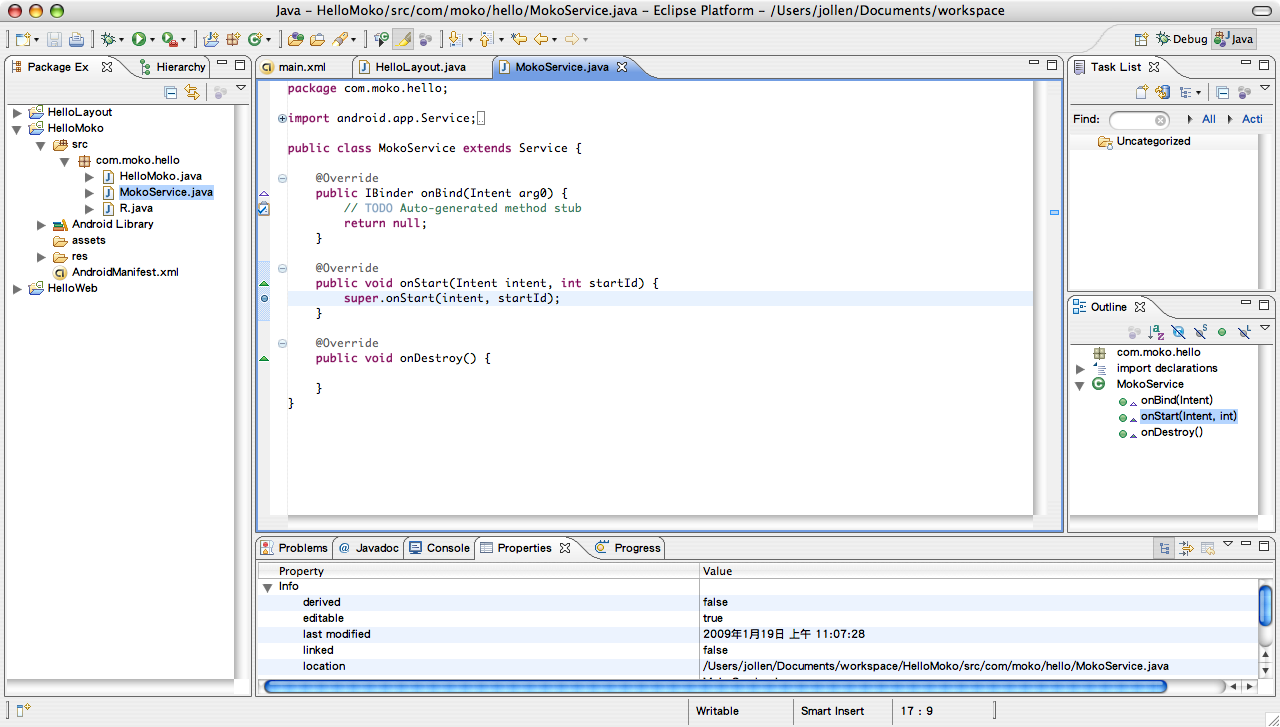Image resolution: width=1280 pixels, height=727 pixels.
Task: Click the Back navigation arrow icon
Action: click(x=541, y=39)
